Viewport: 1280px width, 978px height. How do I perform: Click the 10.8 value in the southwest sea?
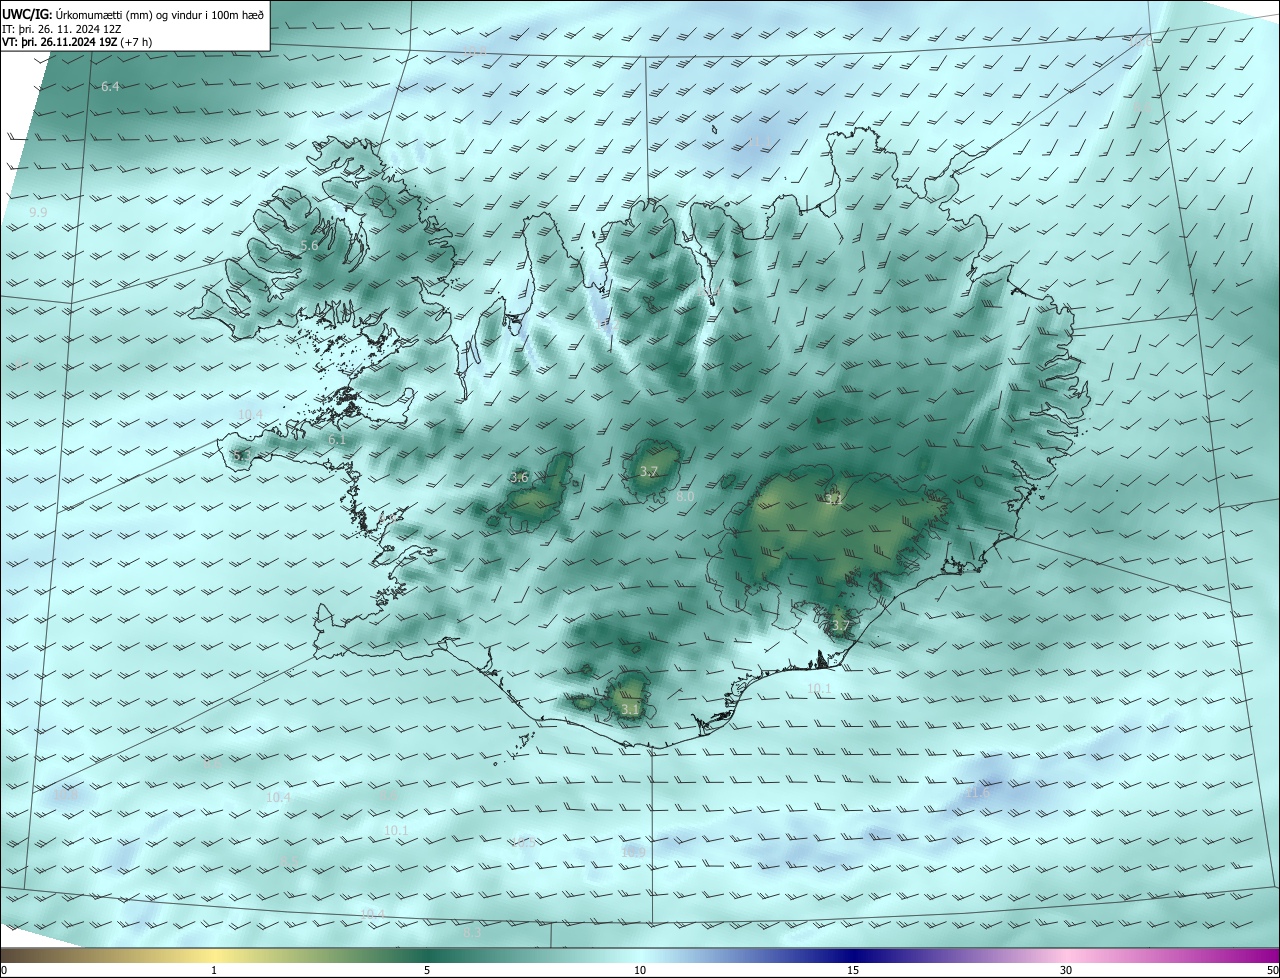point(65,794)
